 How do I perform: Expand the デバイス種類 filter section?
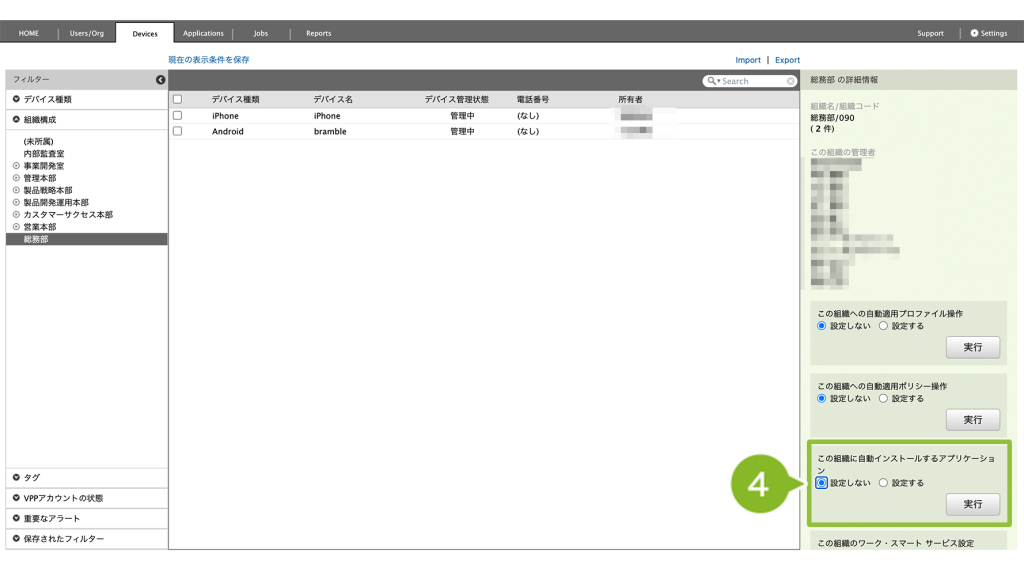[17, 100]
